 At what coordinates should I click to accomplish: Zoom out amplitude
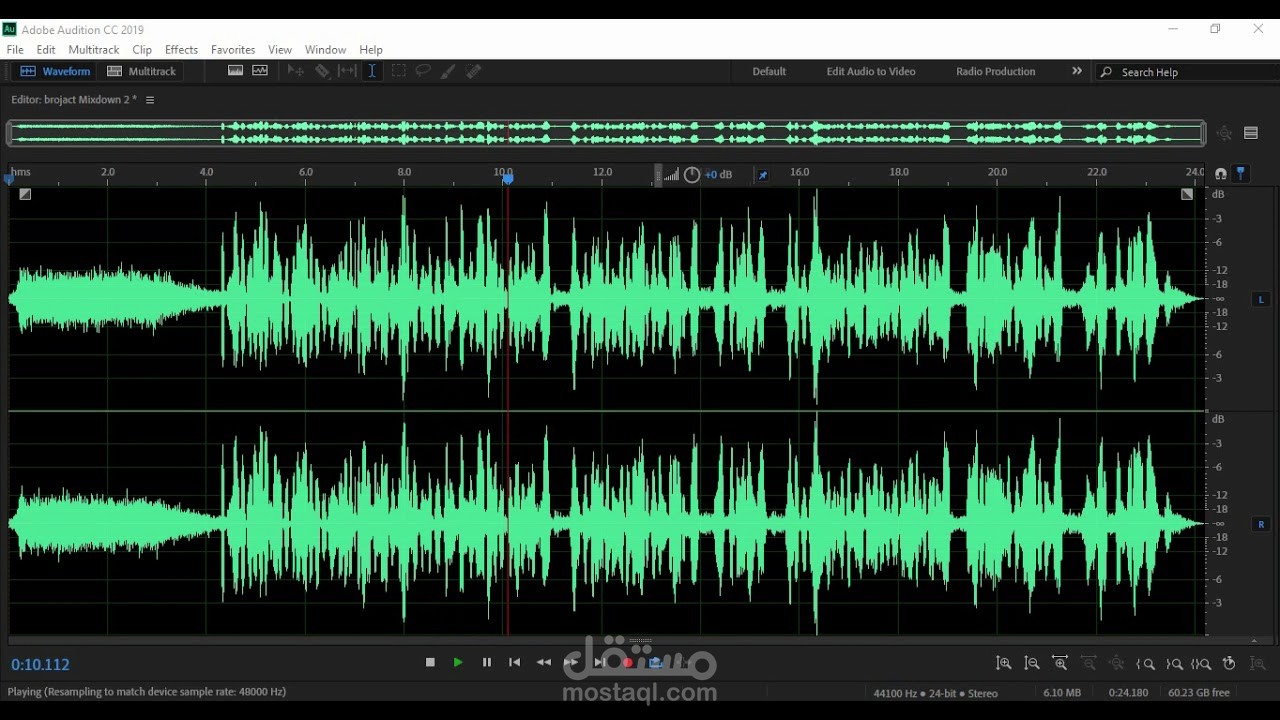pyautogui.click(x=1032, y=663)
